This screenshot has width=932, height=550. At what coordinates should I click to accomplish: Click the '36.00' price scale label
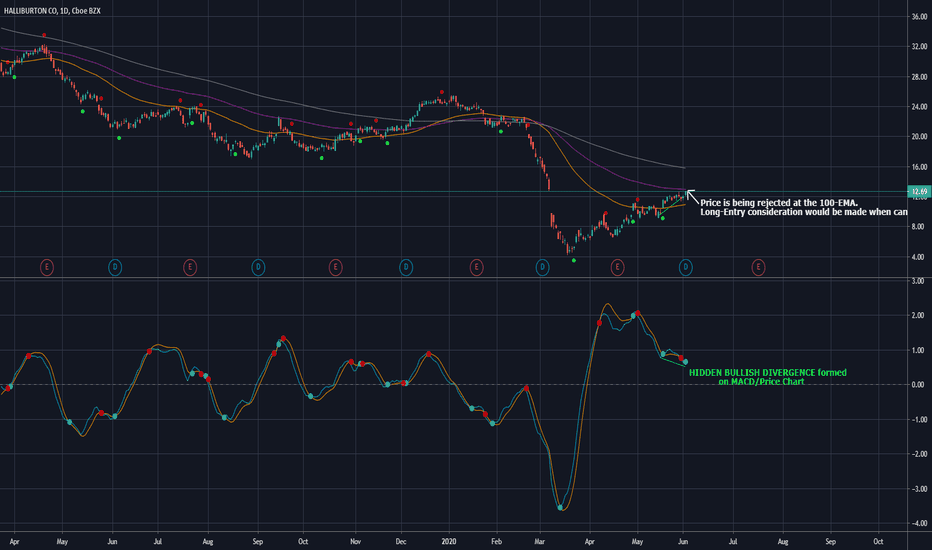tap(919, 17)
